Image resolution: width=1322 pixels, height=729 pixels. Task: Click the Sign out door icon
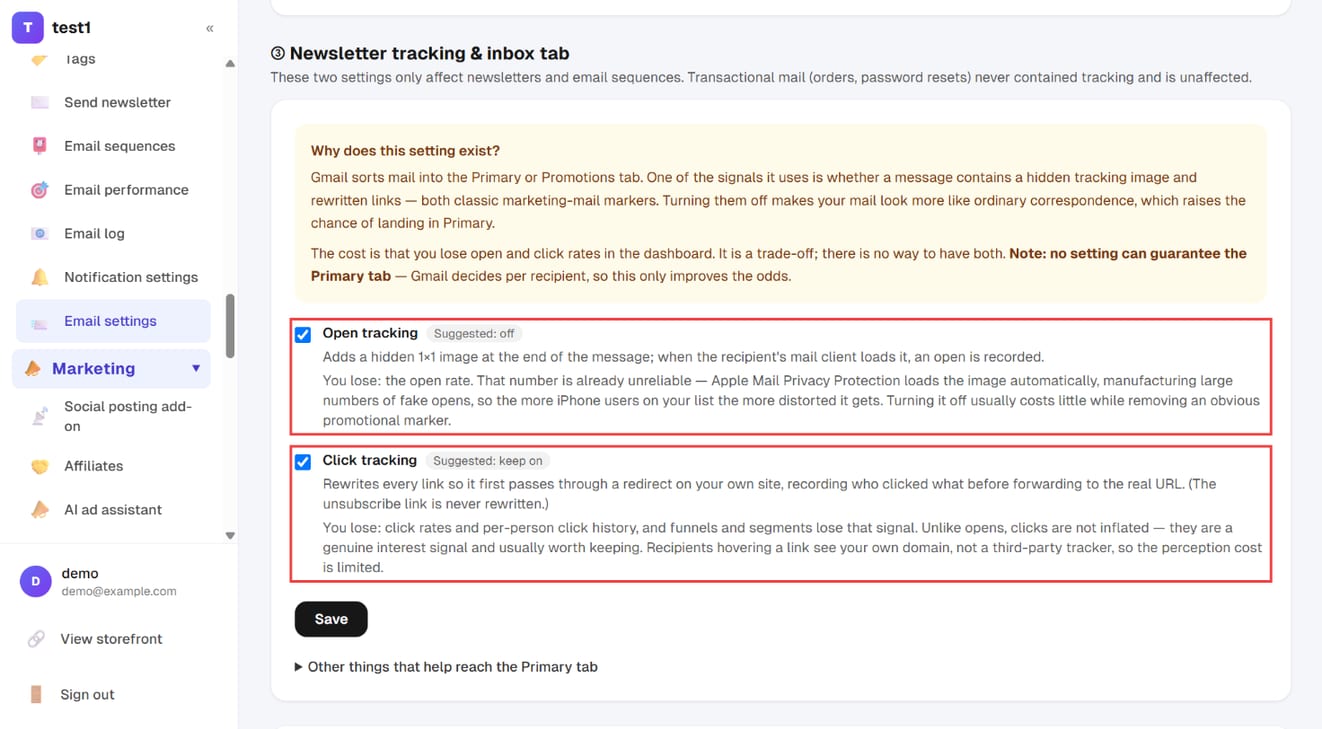(36, 694)
